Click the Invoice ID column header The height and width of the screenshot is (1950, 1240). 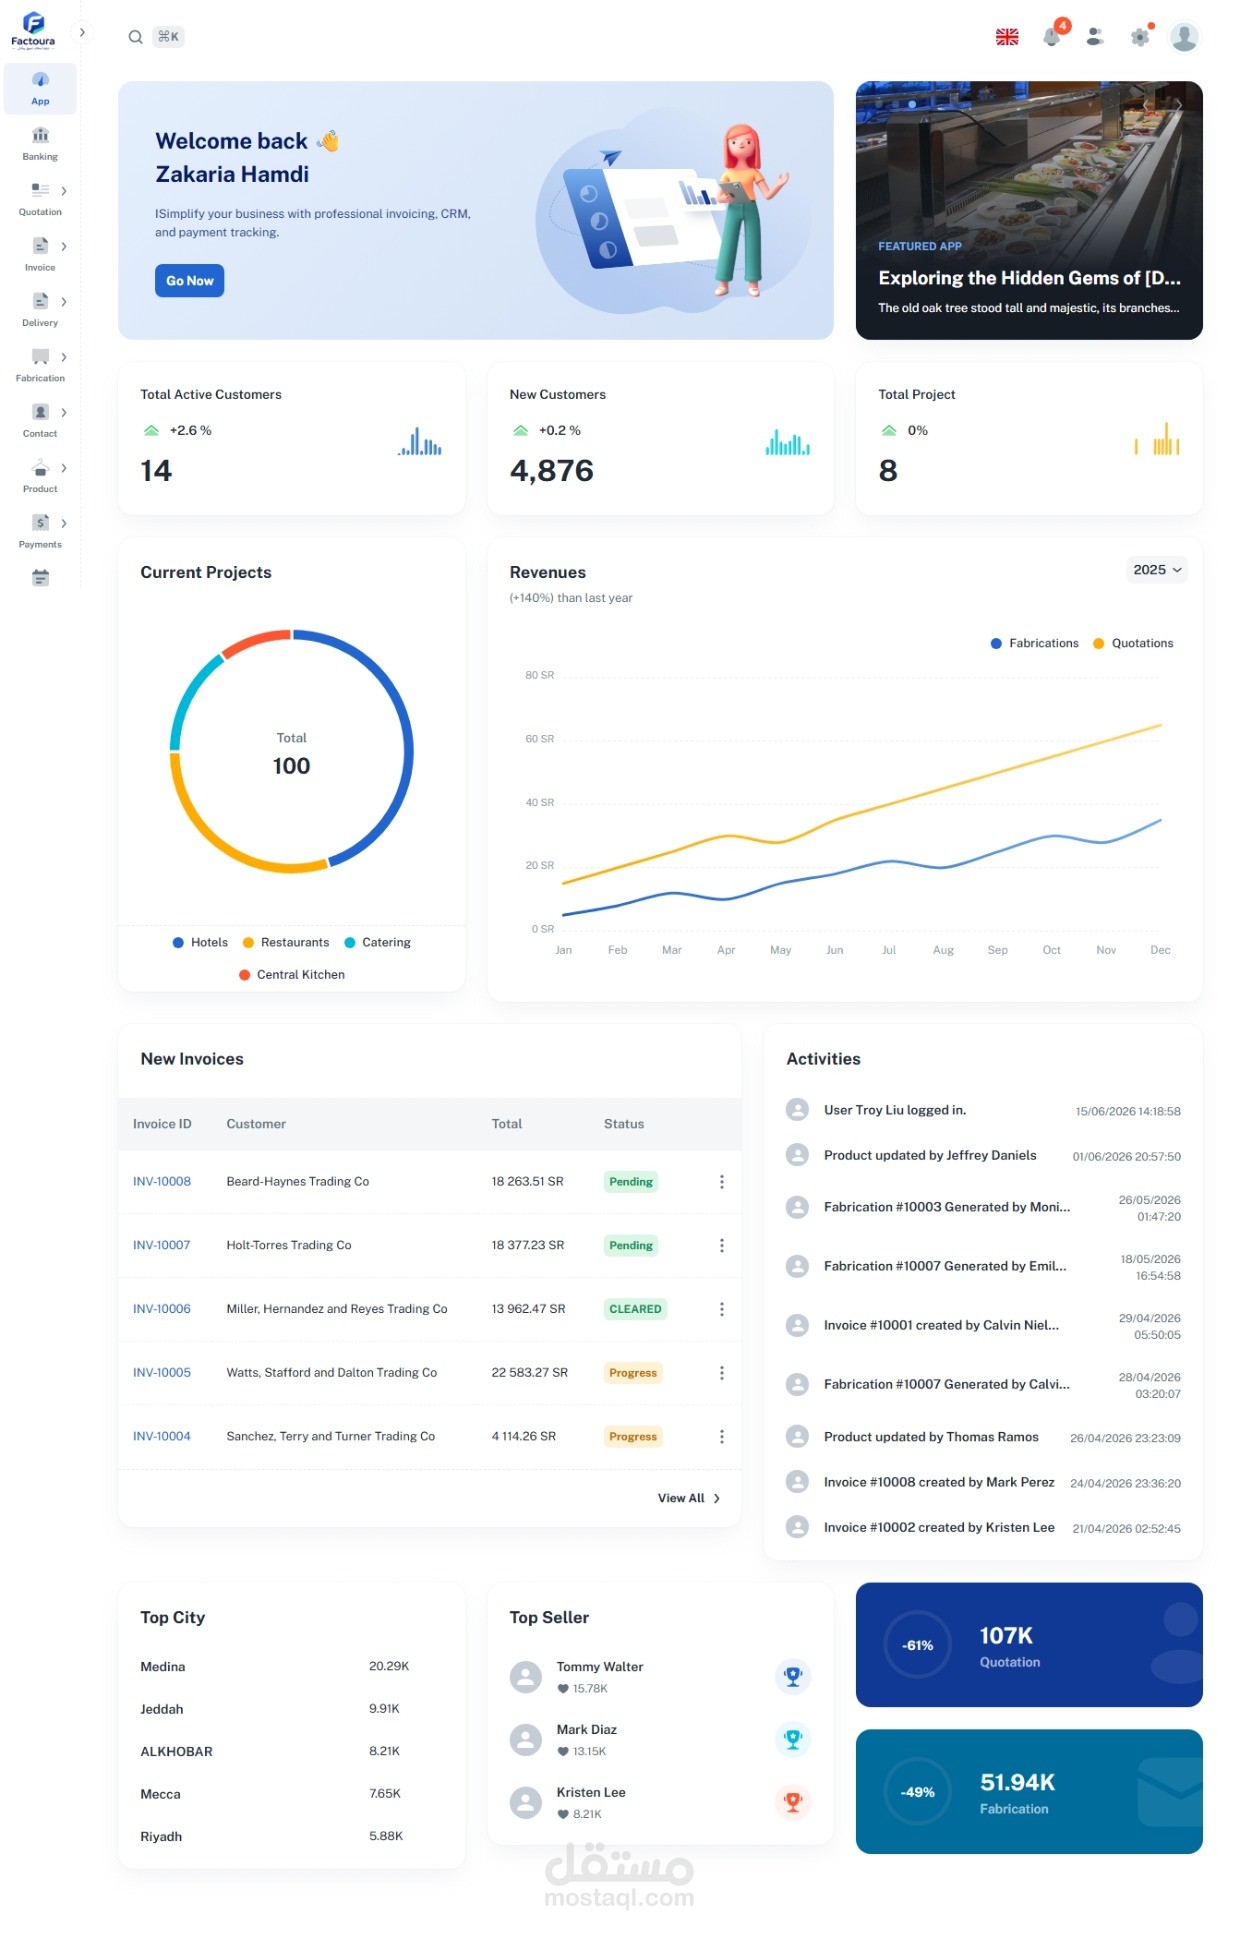(x=162, y=1124)
